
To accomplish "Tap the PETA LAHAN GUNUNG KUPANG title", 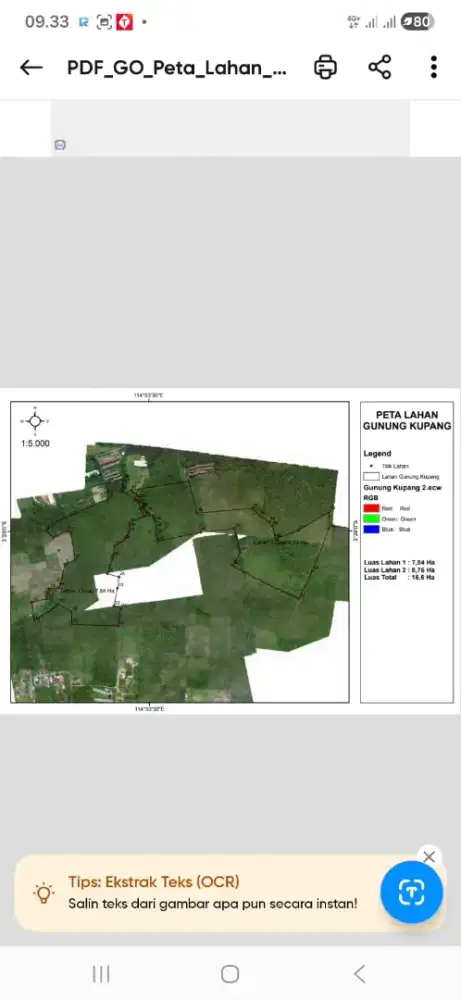I will [x=407, y=420].
